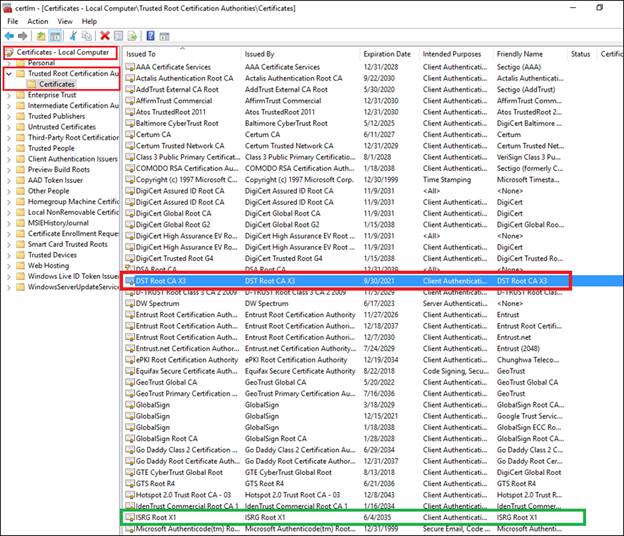
Task: Click the AAA Certificate Services certificate icon
Action: point(130,67)
